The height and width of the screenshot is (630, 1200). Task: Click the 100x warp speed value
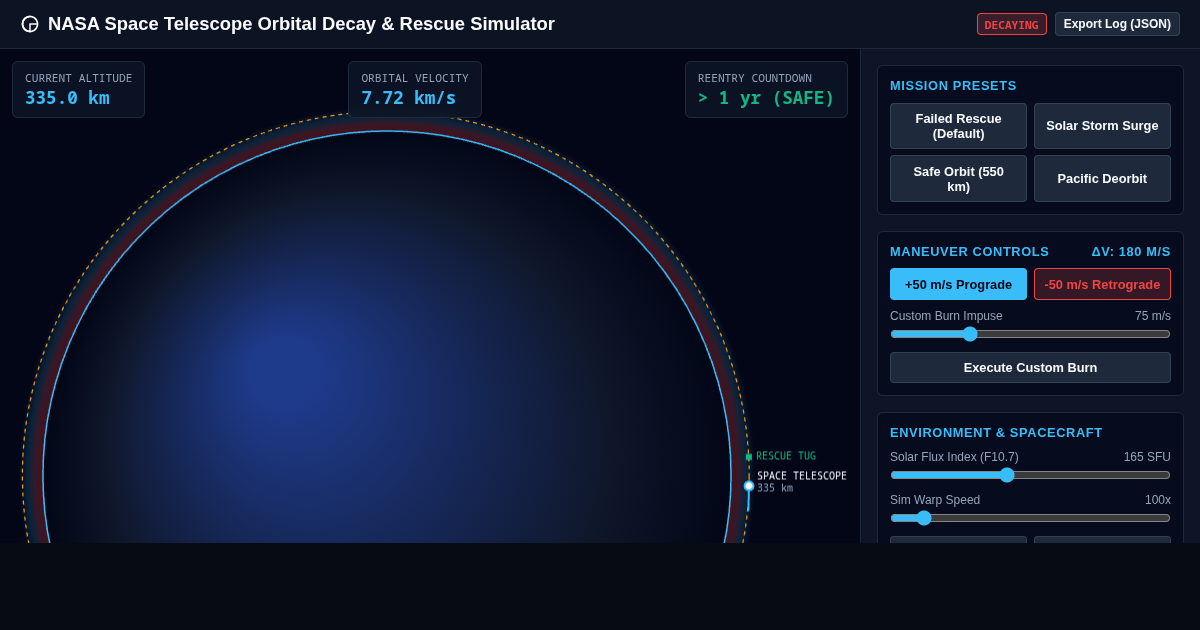pos(1158,500)
